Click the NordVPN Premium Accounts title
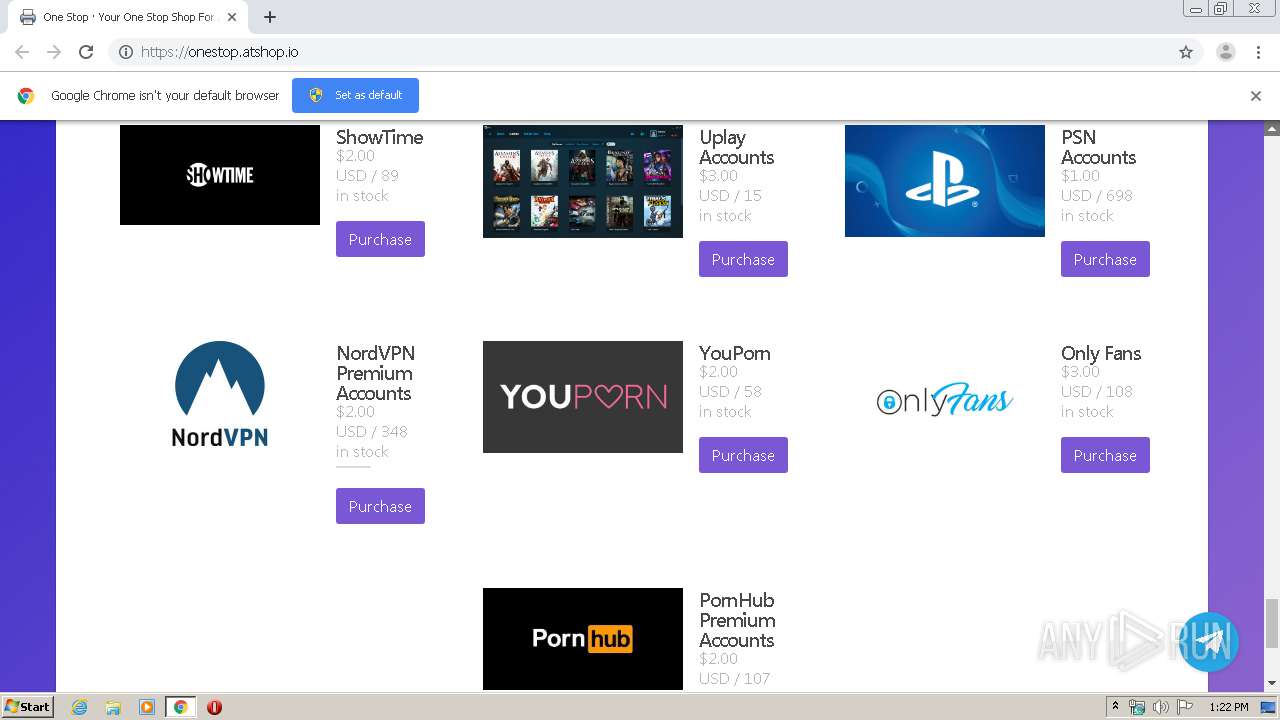Screen dimensions: 1280x720 click(x=375, y=373)
